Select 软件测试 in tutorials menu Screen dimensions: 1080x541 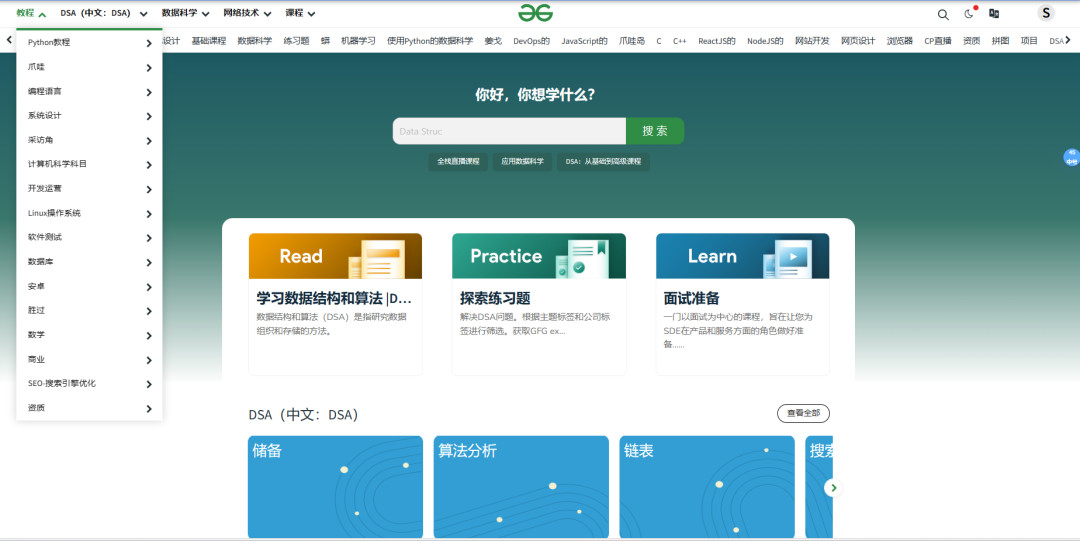coord(90,237)
